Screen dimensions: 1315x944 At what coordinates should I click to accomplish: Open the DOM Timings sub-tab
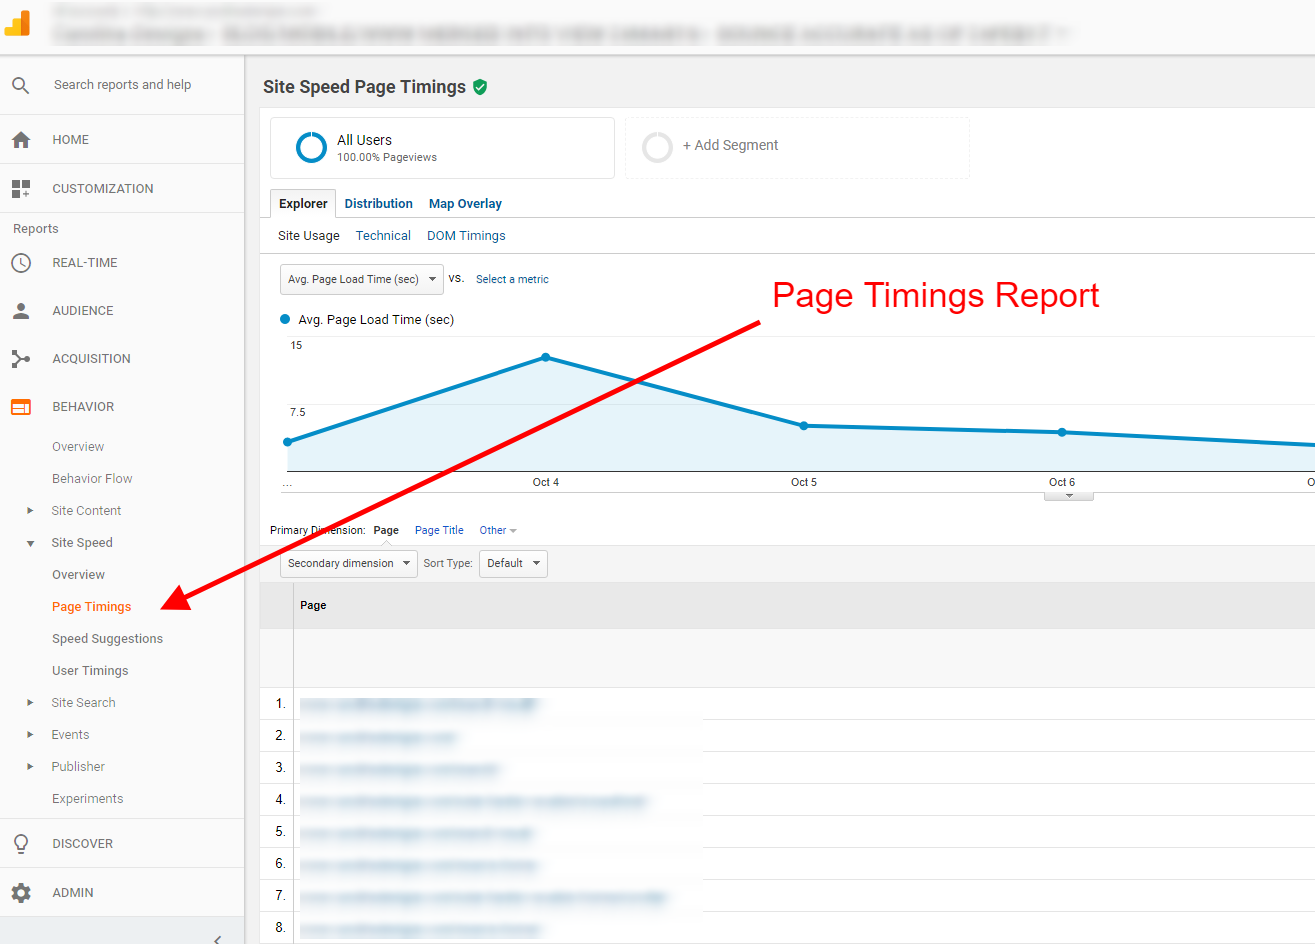[x=466, y=235]
